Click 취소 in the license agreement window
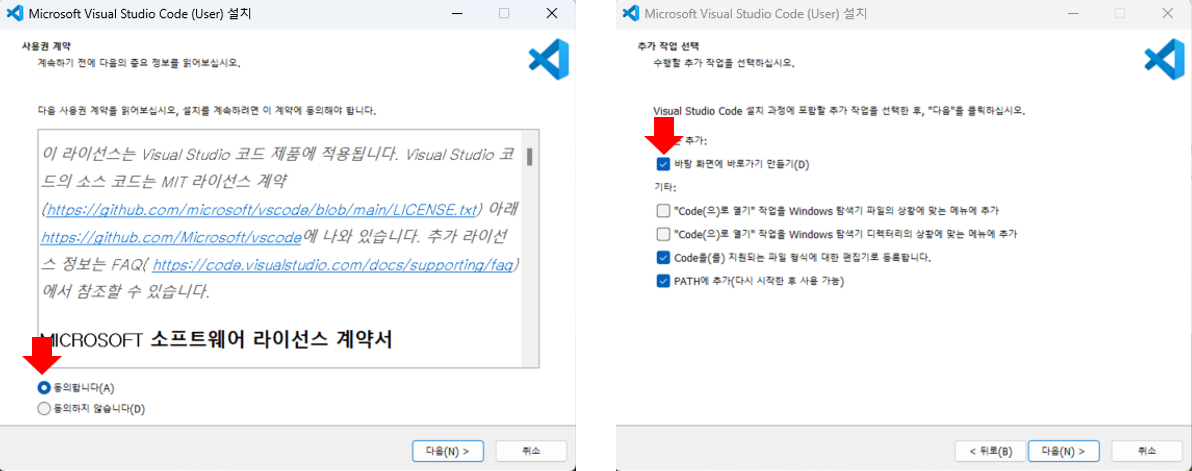Screen dimensions: 1192x471 tap(531, 450)
